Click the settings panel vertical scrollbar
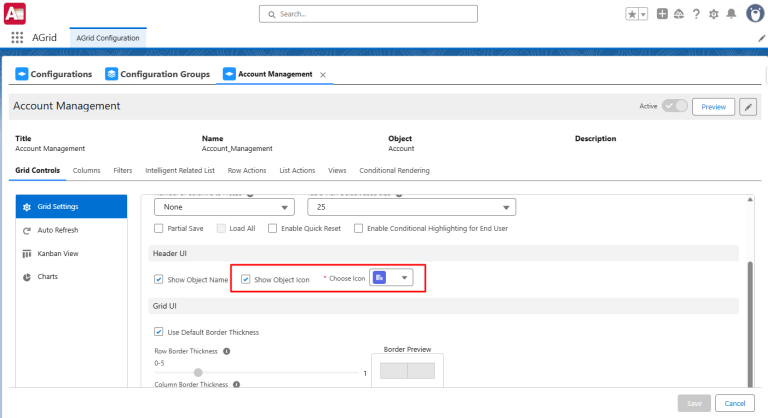This screenshot has height=418, width=768. pos(750,324)
